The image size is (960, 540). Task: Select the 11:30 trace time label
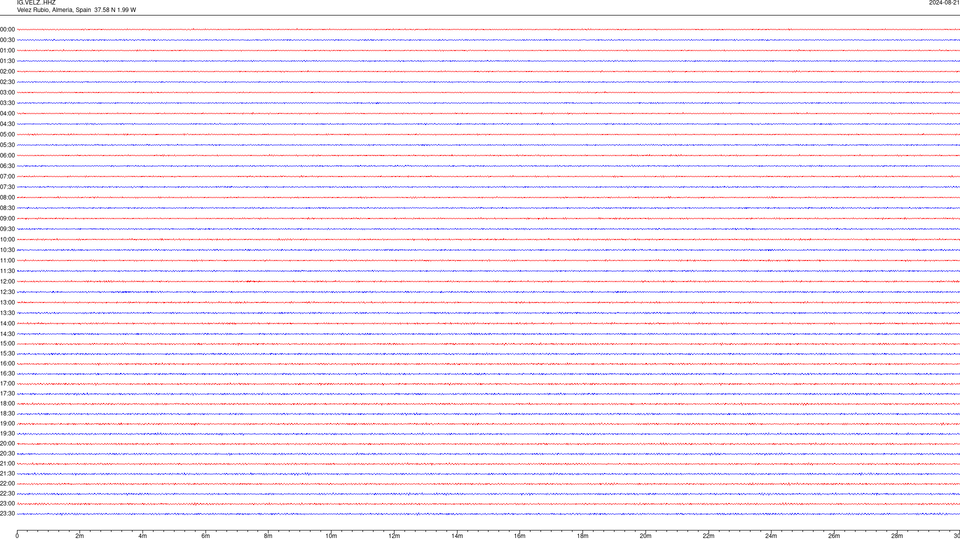[x=7, y=271]
